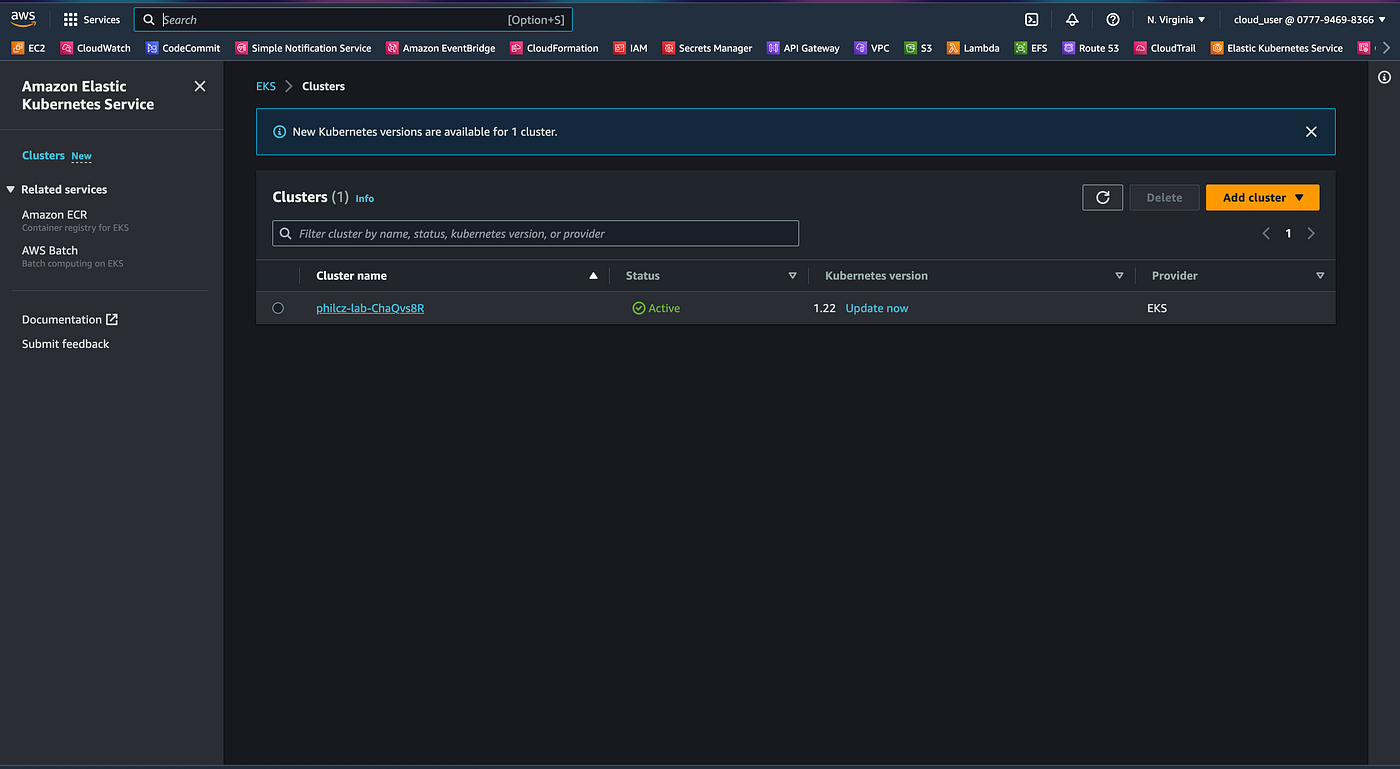Screen dimensions: 1400x769
Task: Open Elastic Kubernetes Service shortcut
Action: point(1276,48)
